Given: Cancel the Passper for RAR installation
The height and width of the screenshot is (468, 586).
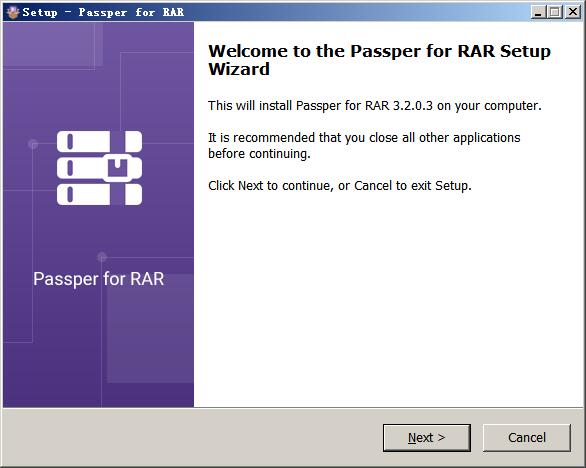Looking at the screenshot, I should point(527,437).
